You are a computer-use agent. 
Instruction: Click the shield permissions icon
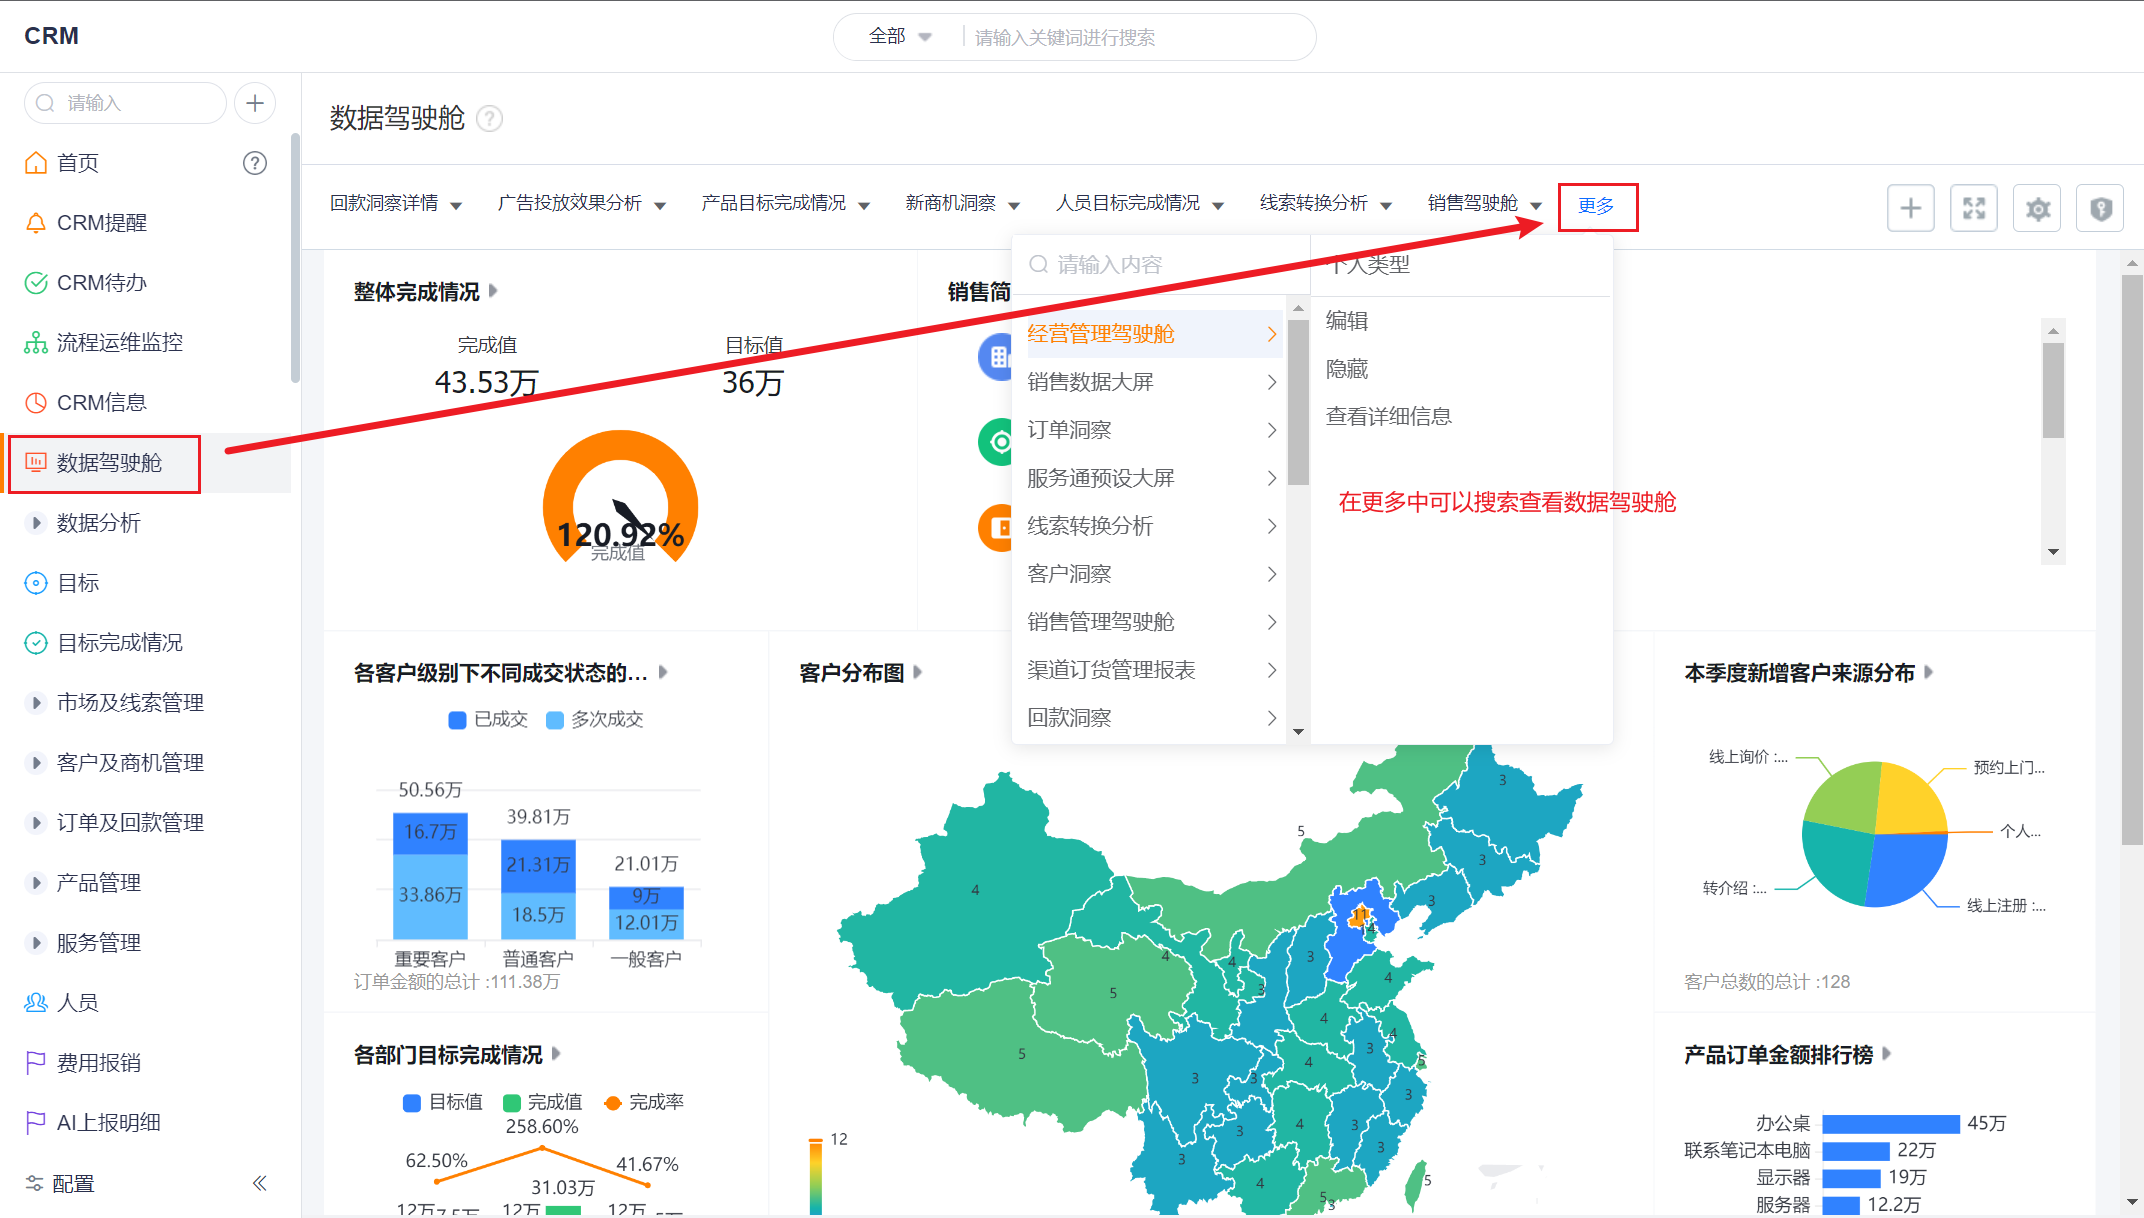(x=2100, y=208)
